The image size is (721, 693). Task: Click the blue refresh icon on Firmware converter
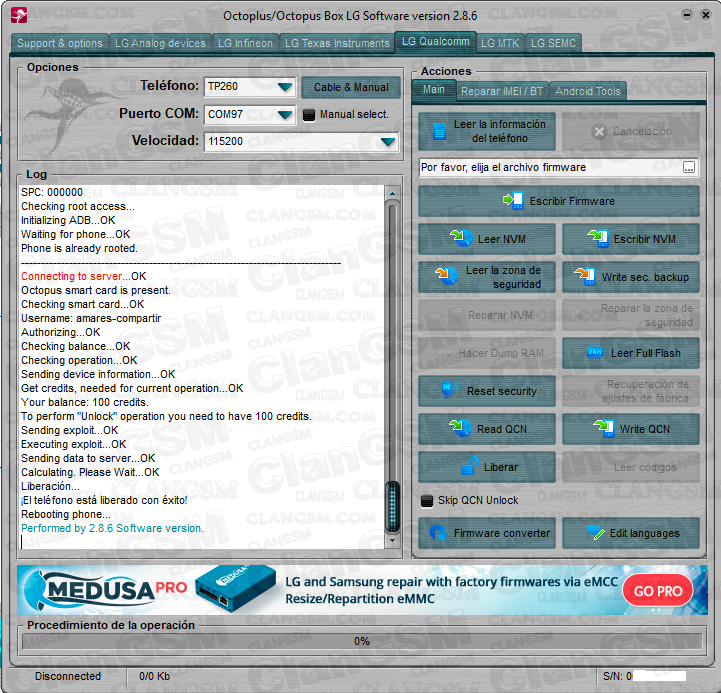[438, 533]
